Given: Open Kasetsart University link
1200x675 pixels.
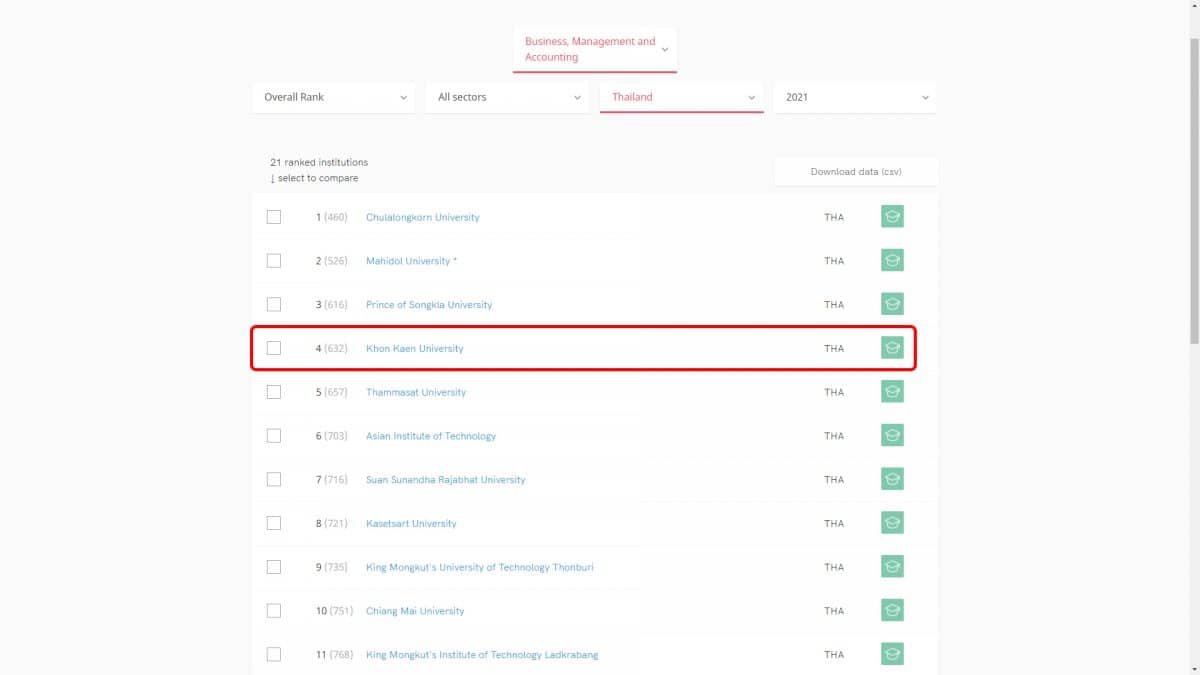Looking at the screenshot, I should (x=411, y=523).
